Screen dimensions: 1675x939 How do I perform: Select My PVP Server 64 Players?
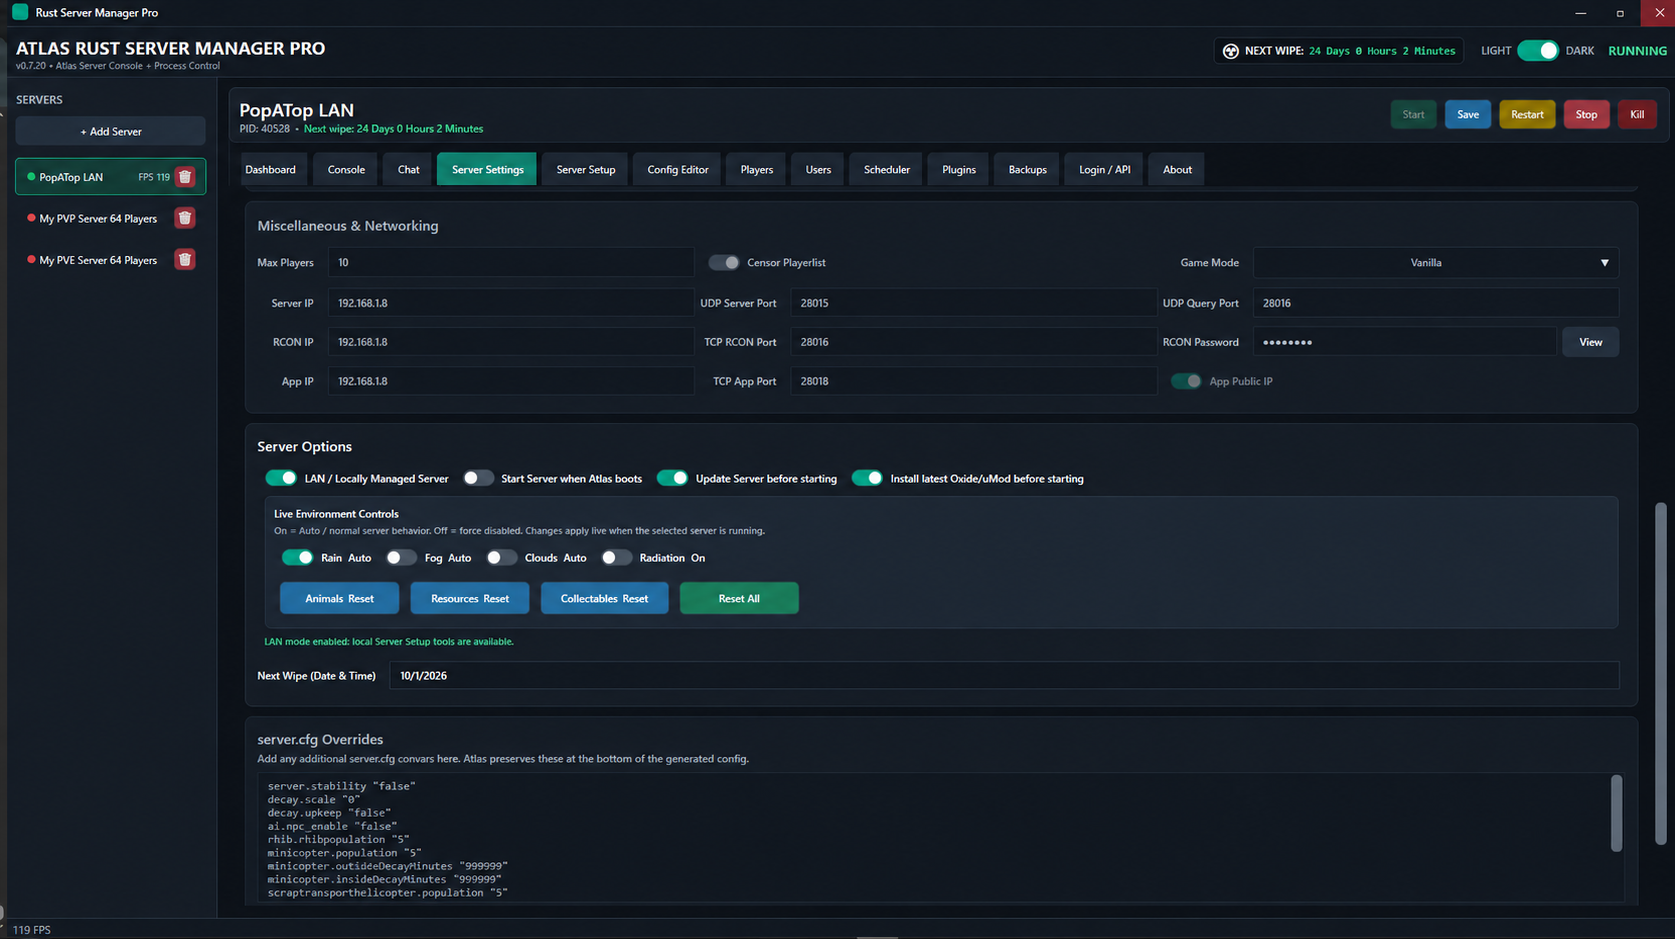point(98,219)
